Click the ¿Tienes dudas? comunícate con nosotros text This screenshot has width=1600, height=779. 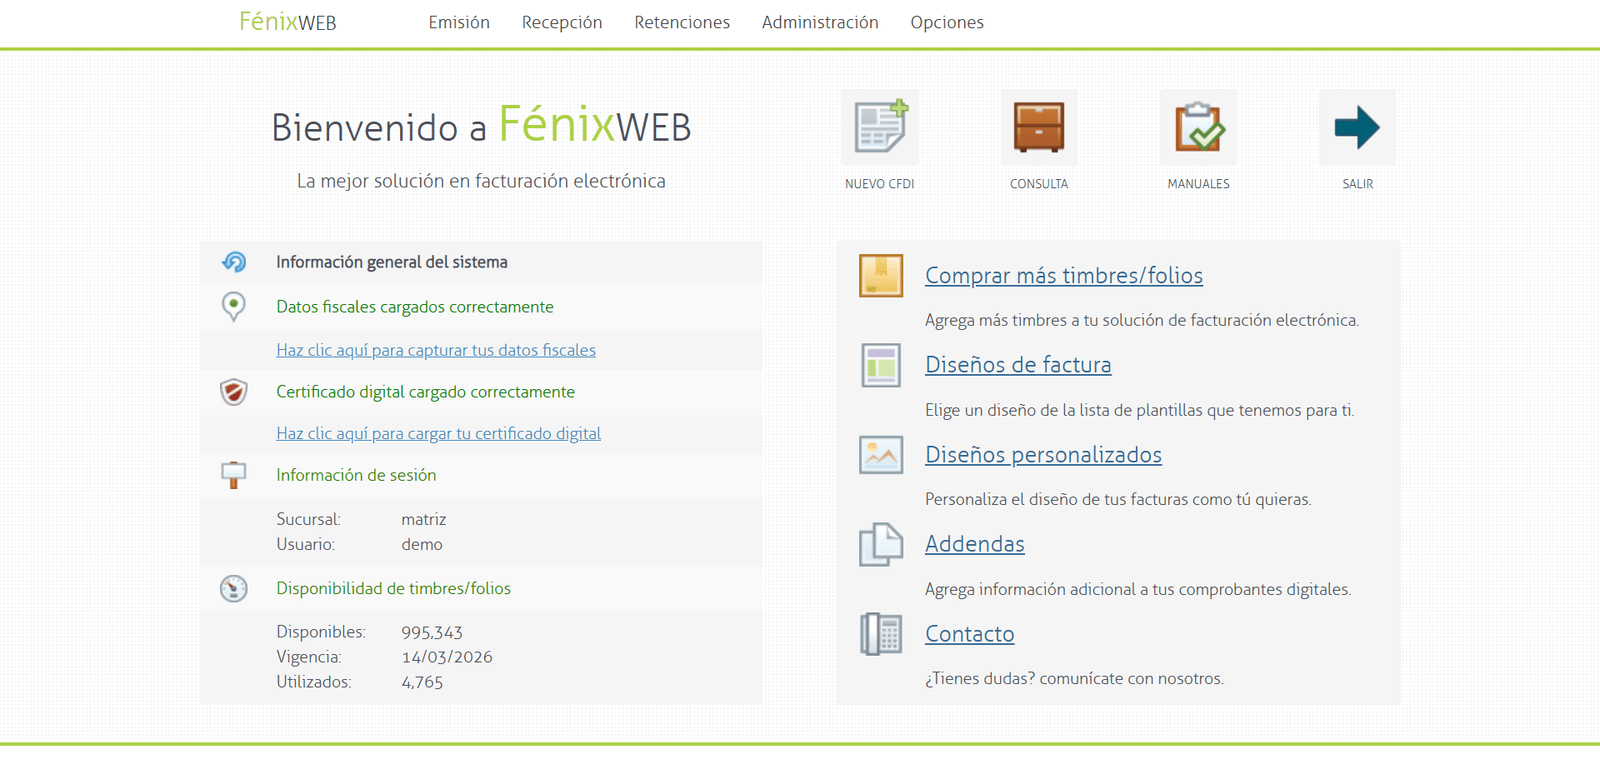click(x=1074, y=678)
